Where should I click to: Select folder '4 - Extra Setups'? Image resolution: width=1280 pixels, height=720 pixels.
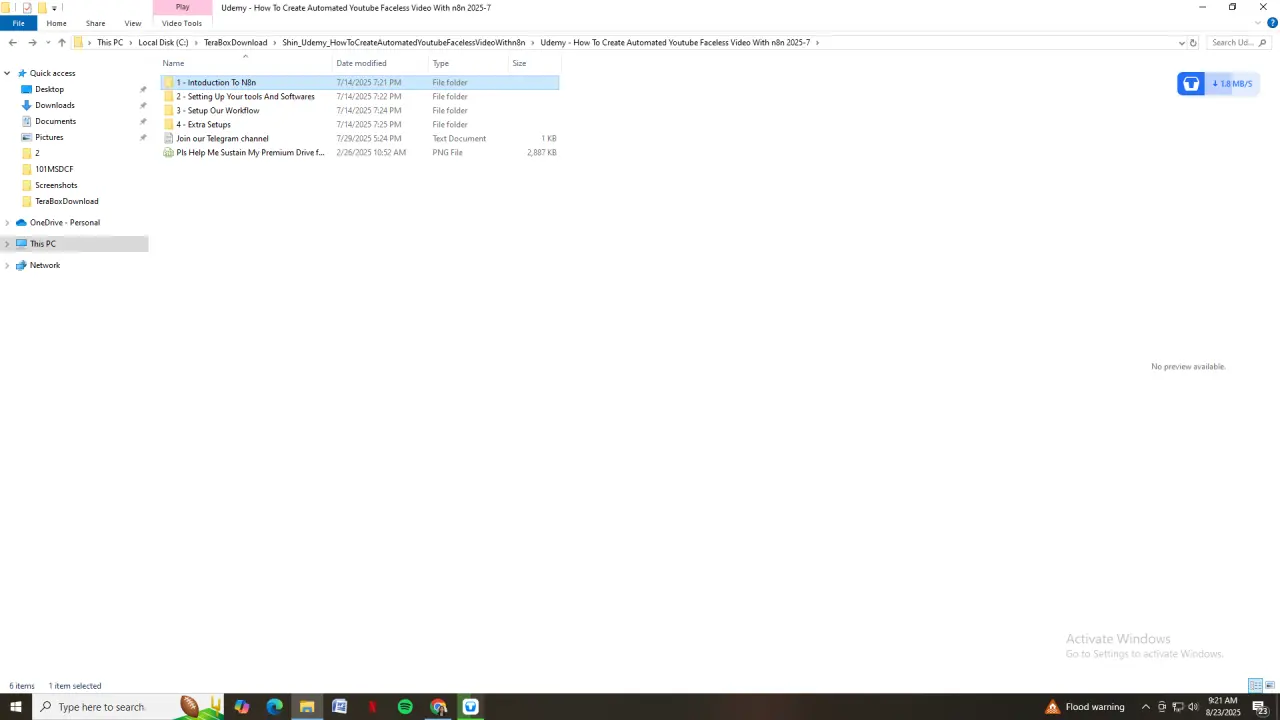pos(360,124)
